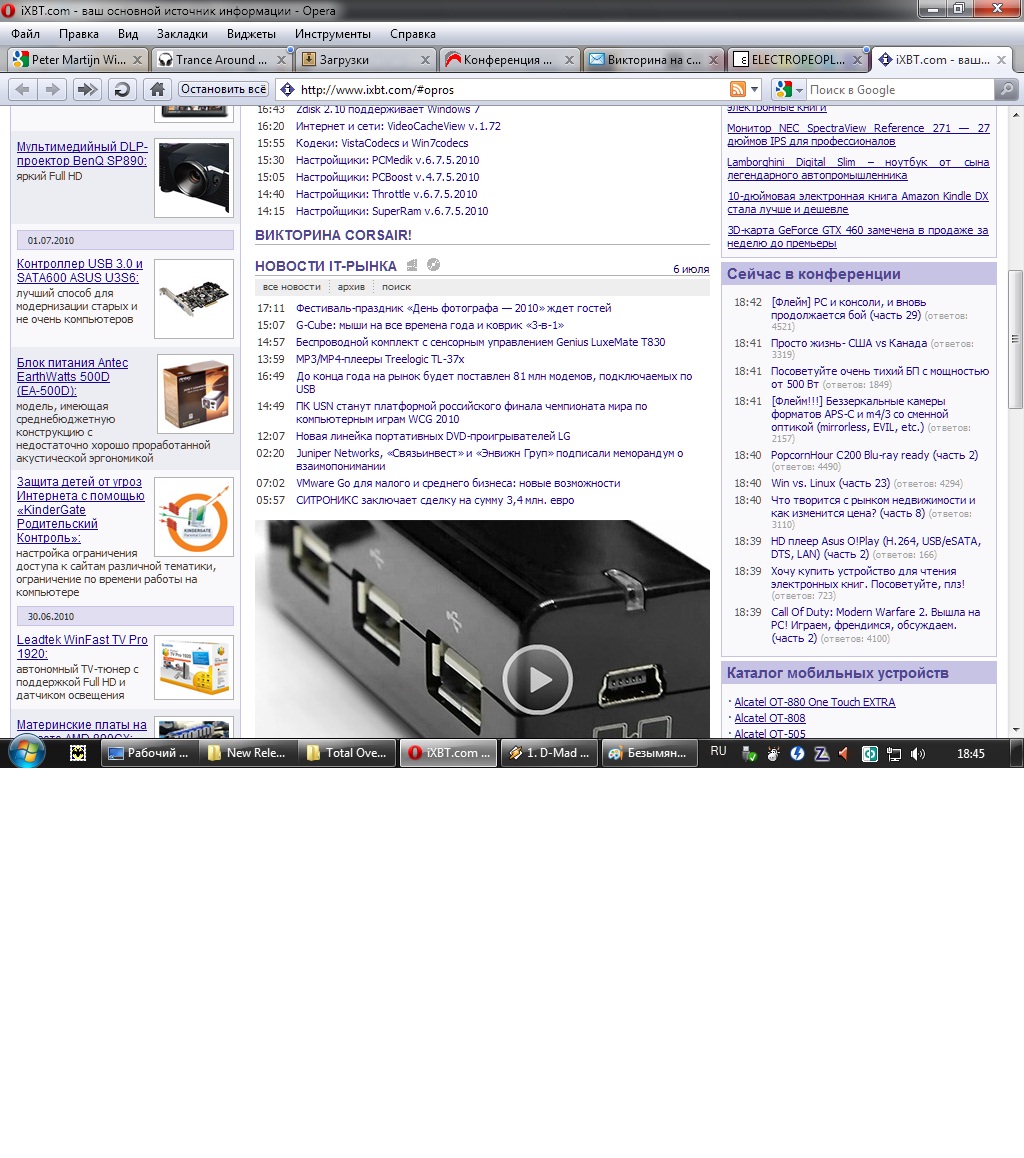
Task: Open the ВИКТОРИНА CORSAIR! heading link
Action: 333,235
